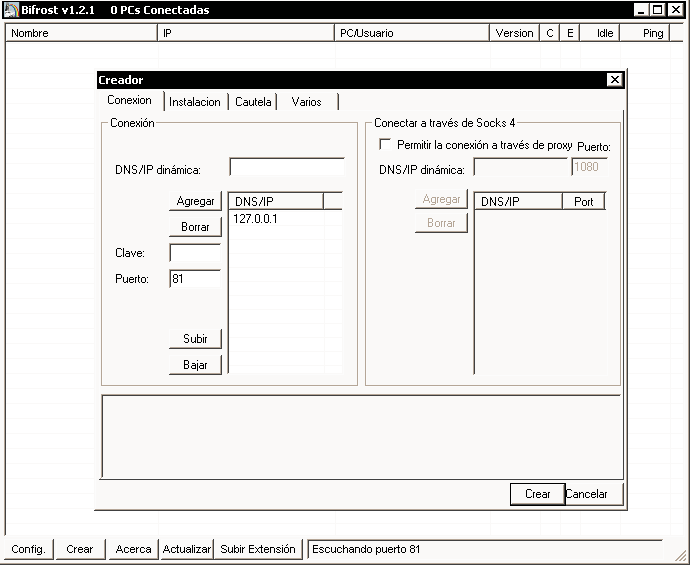This screenshot has width=690, height=565.
Task: Click the Idle column header
Action: tap(599, 33)
